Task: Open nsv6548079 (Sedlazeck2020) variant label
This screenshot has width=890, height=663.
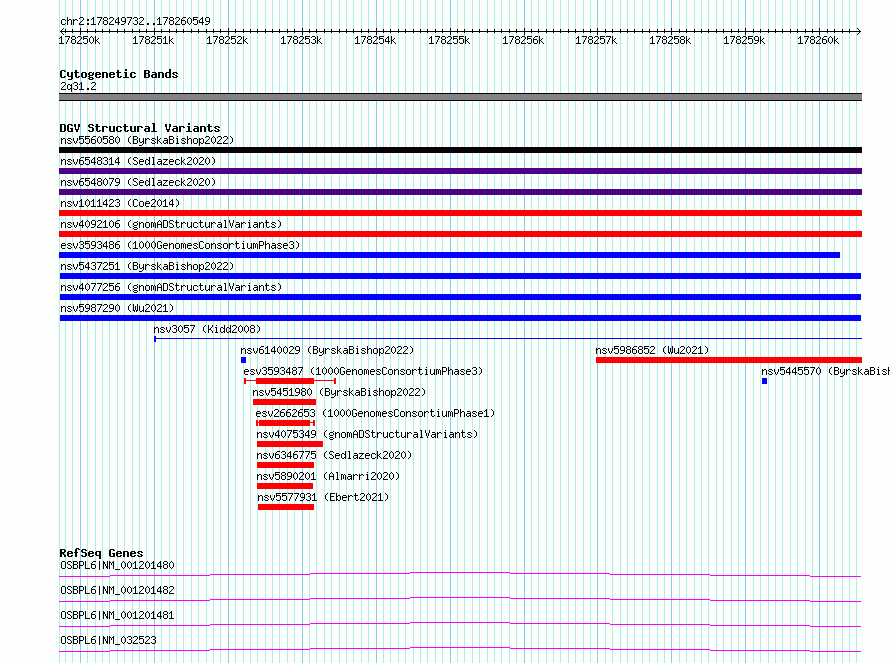Action: 138,182
